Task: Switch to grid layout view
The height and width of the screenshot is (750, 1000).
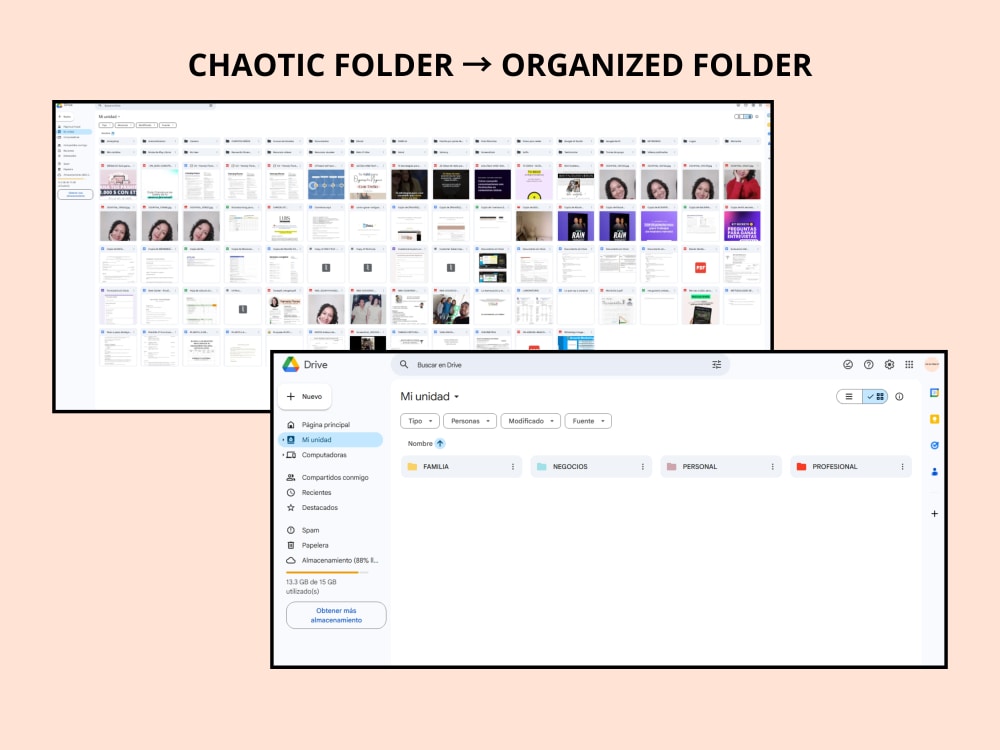Action: click(875, 397)
